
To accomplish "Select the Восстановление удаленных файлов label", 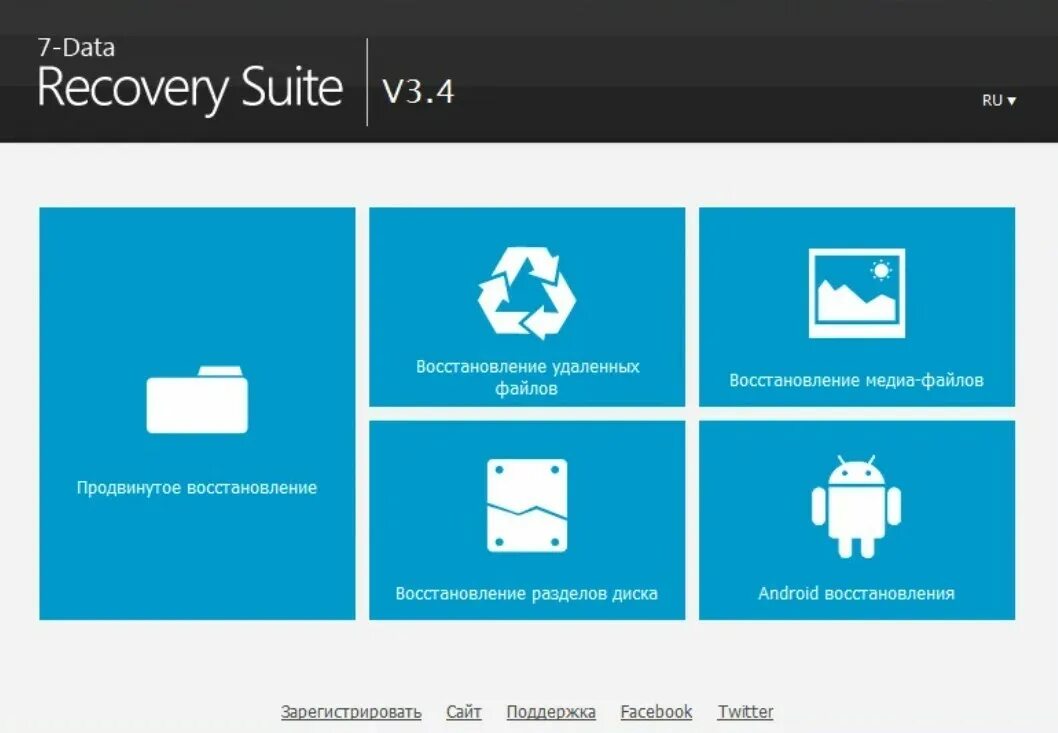I will (527, 377).
